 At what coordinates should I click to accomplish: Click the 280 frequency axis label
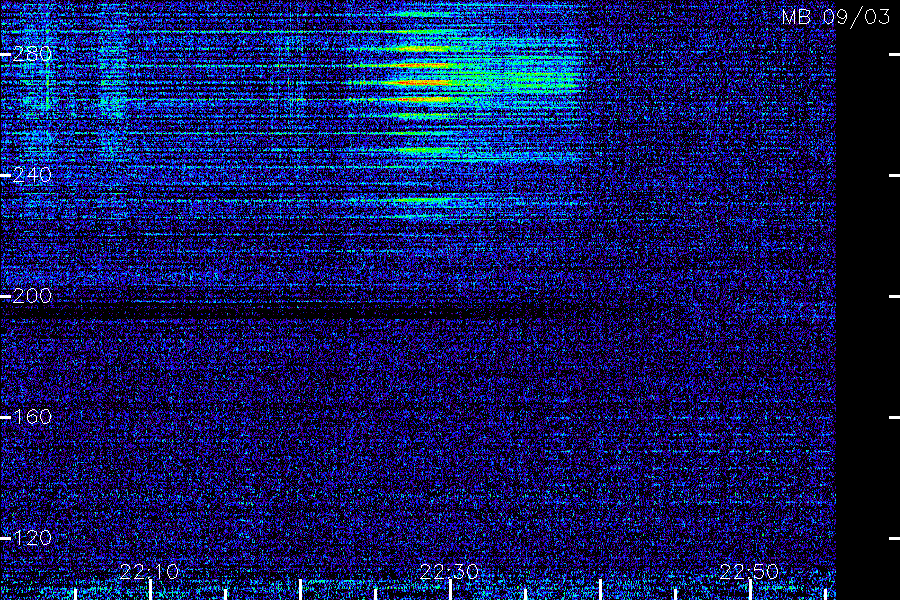click(32, 54)
